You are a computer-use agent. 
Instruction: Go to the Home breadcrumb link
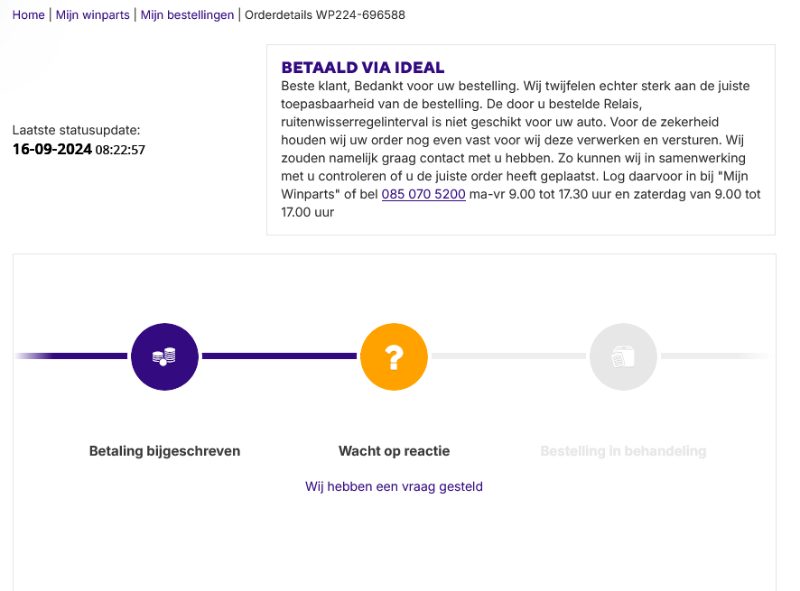pyautogui.click(x=28, y=15)
